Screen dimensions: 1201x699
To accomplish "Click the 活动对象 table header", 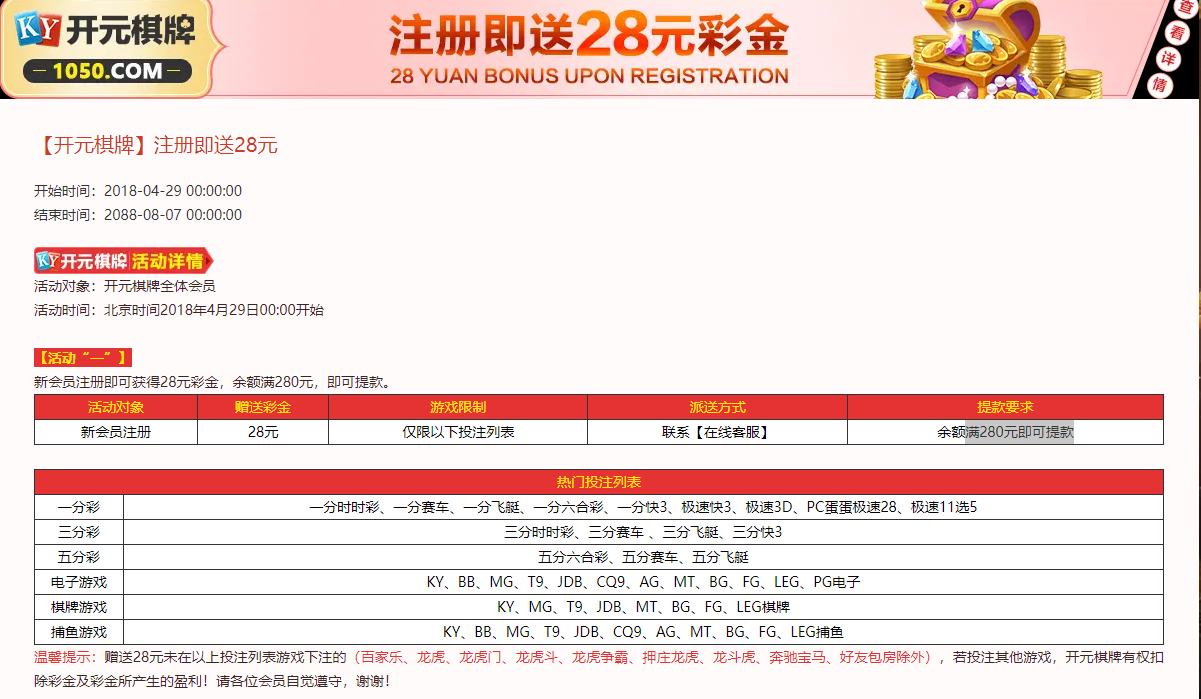I will (116, 407).
